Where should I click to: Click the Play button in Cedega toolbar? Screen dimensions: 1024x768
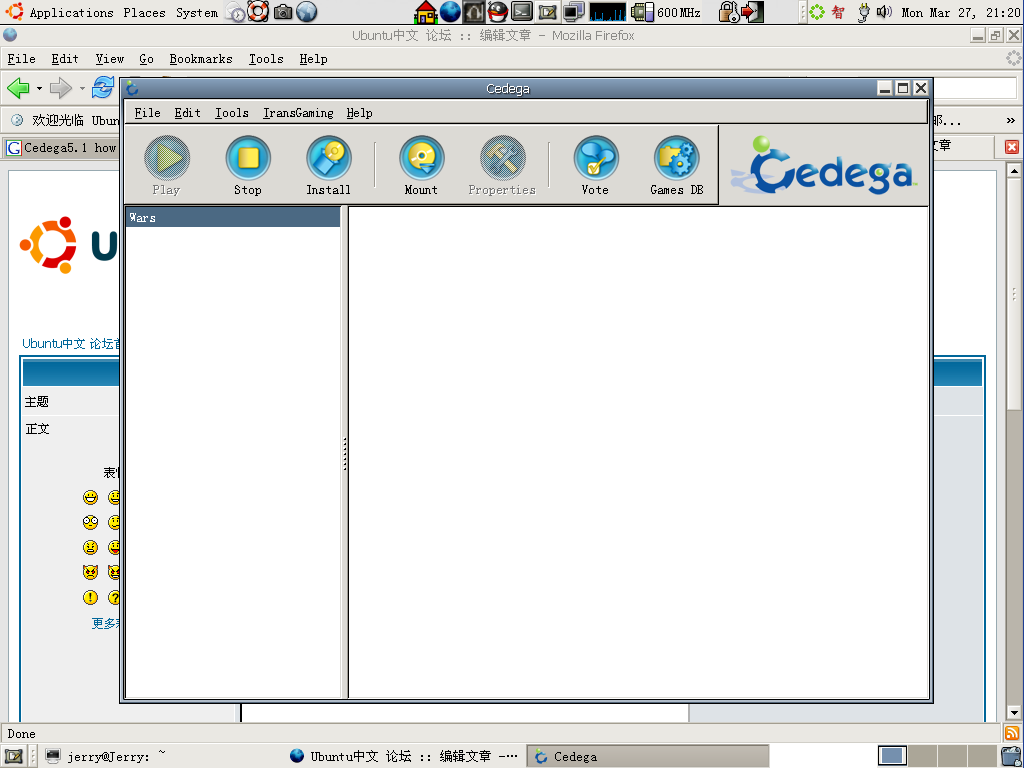point(167,165)
